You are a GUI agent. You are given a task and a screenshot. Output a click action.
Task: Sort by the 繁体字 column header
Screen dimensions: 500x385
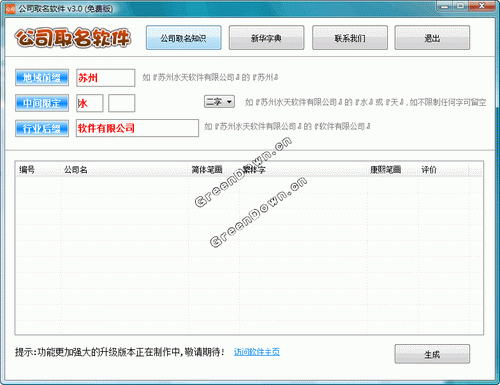point(303,170)
